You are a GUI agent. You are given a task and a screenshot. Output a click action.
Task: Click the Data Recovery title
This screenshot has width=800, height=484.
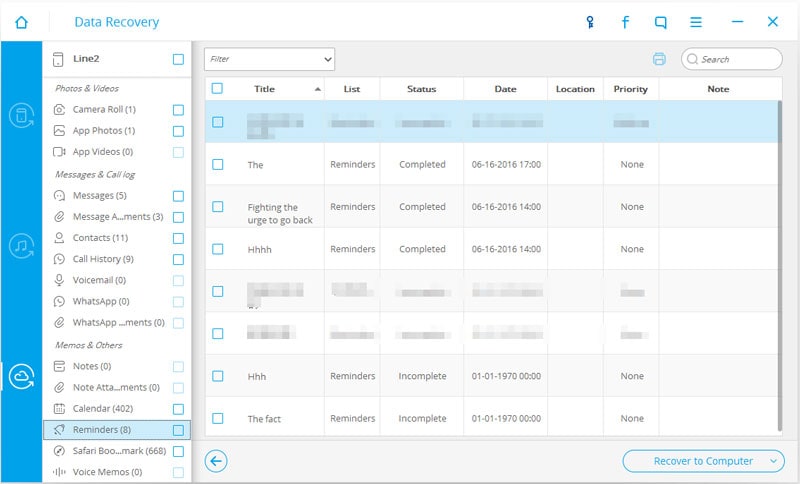[117, 22]
